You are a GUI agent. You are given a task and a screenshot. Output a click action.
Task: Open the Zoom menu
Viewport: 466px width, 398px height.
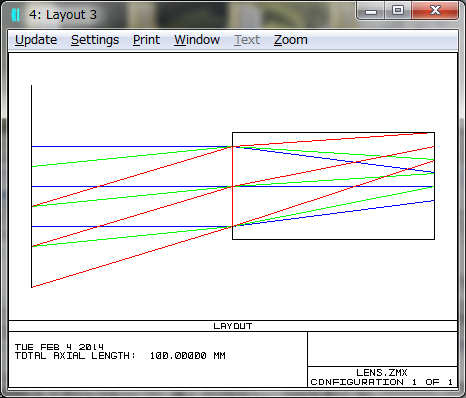pyautogui.click(x=291, y=40)
